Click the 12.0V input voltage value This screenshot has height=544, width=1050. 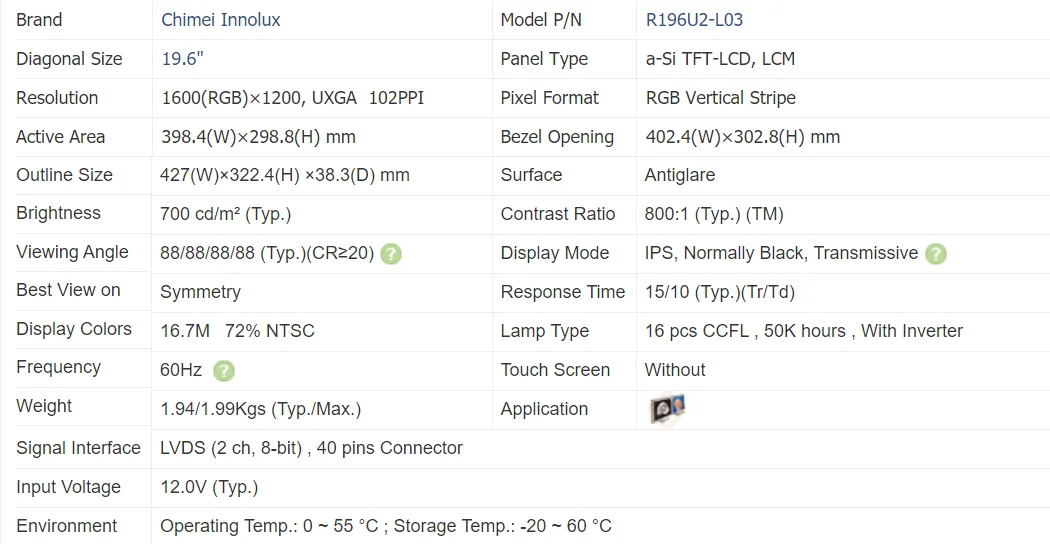click(209, 487)
